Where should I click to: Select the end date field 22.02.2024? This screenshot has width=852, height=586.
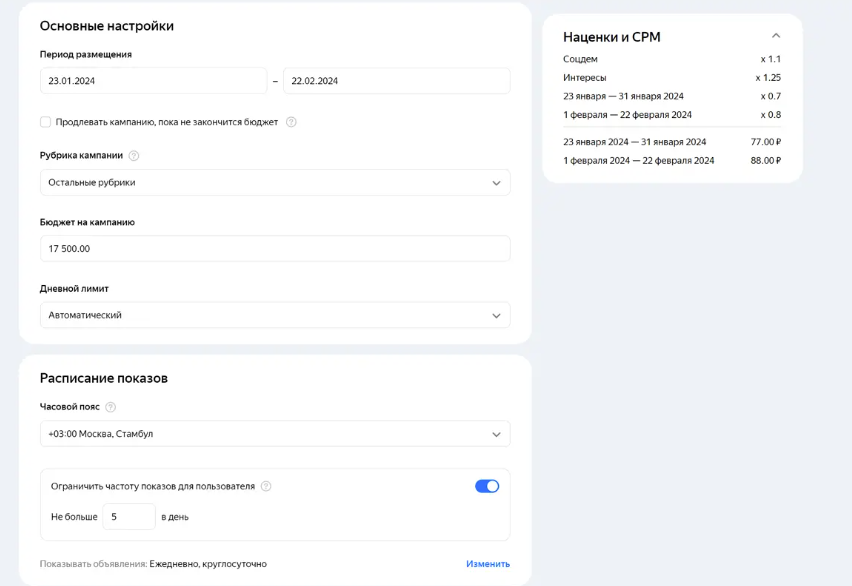click(x=395, y=79)
